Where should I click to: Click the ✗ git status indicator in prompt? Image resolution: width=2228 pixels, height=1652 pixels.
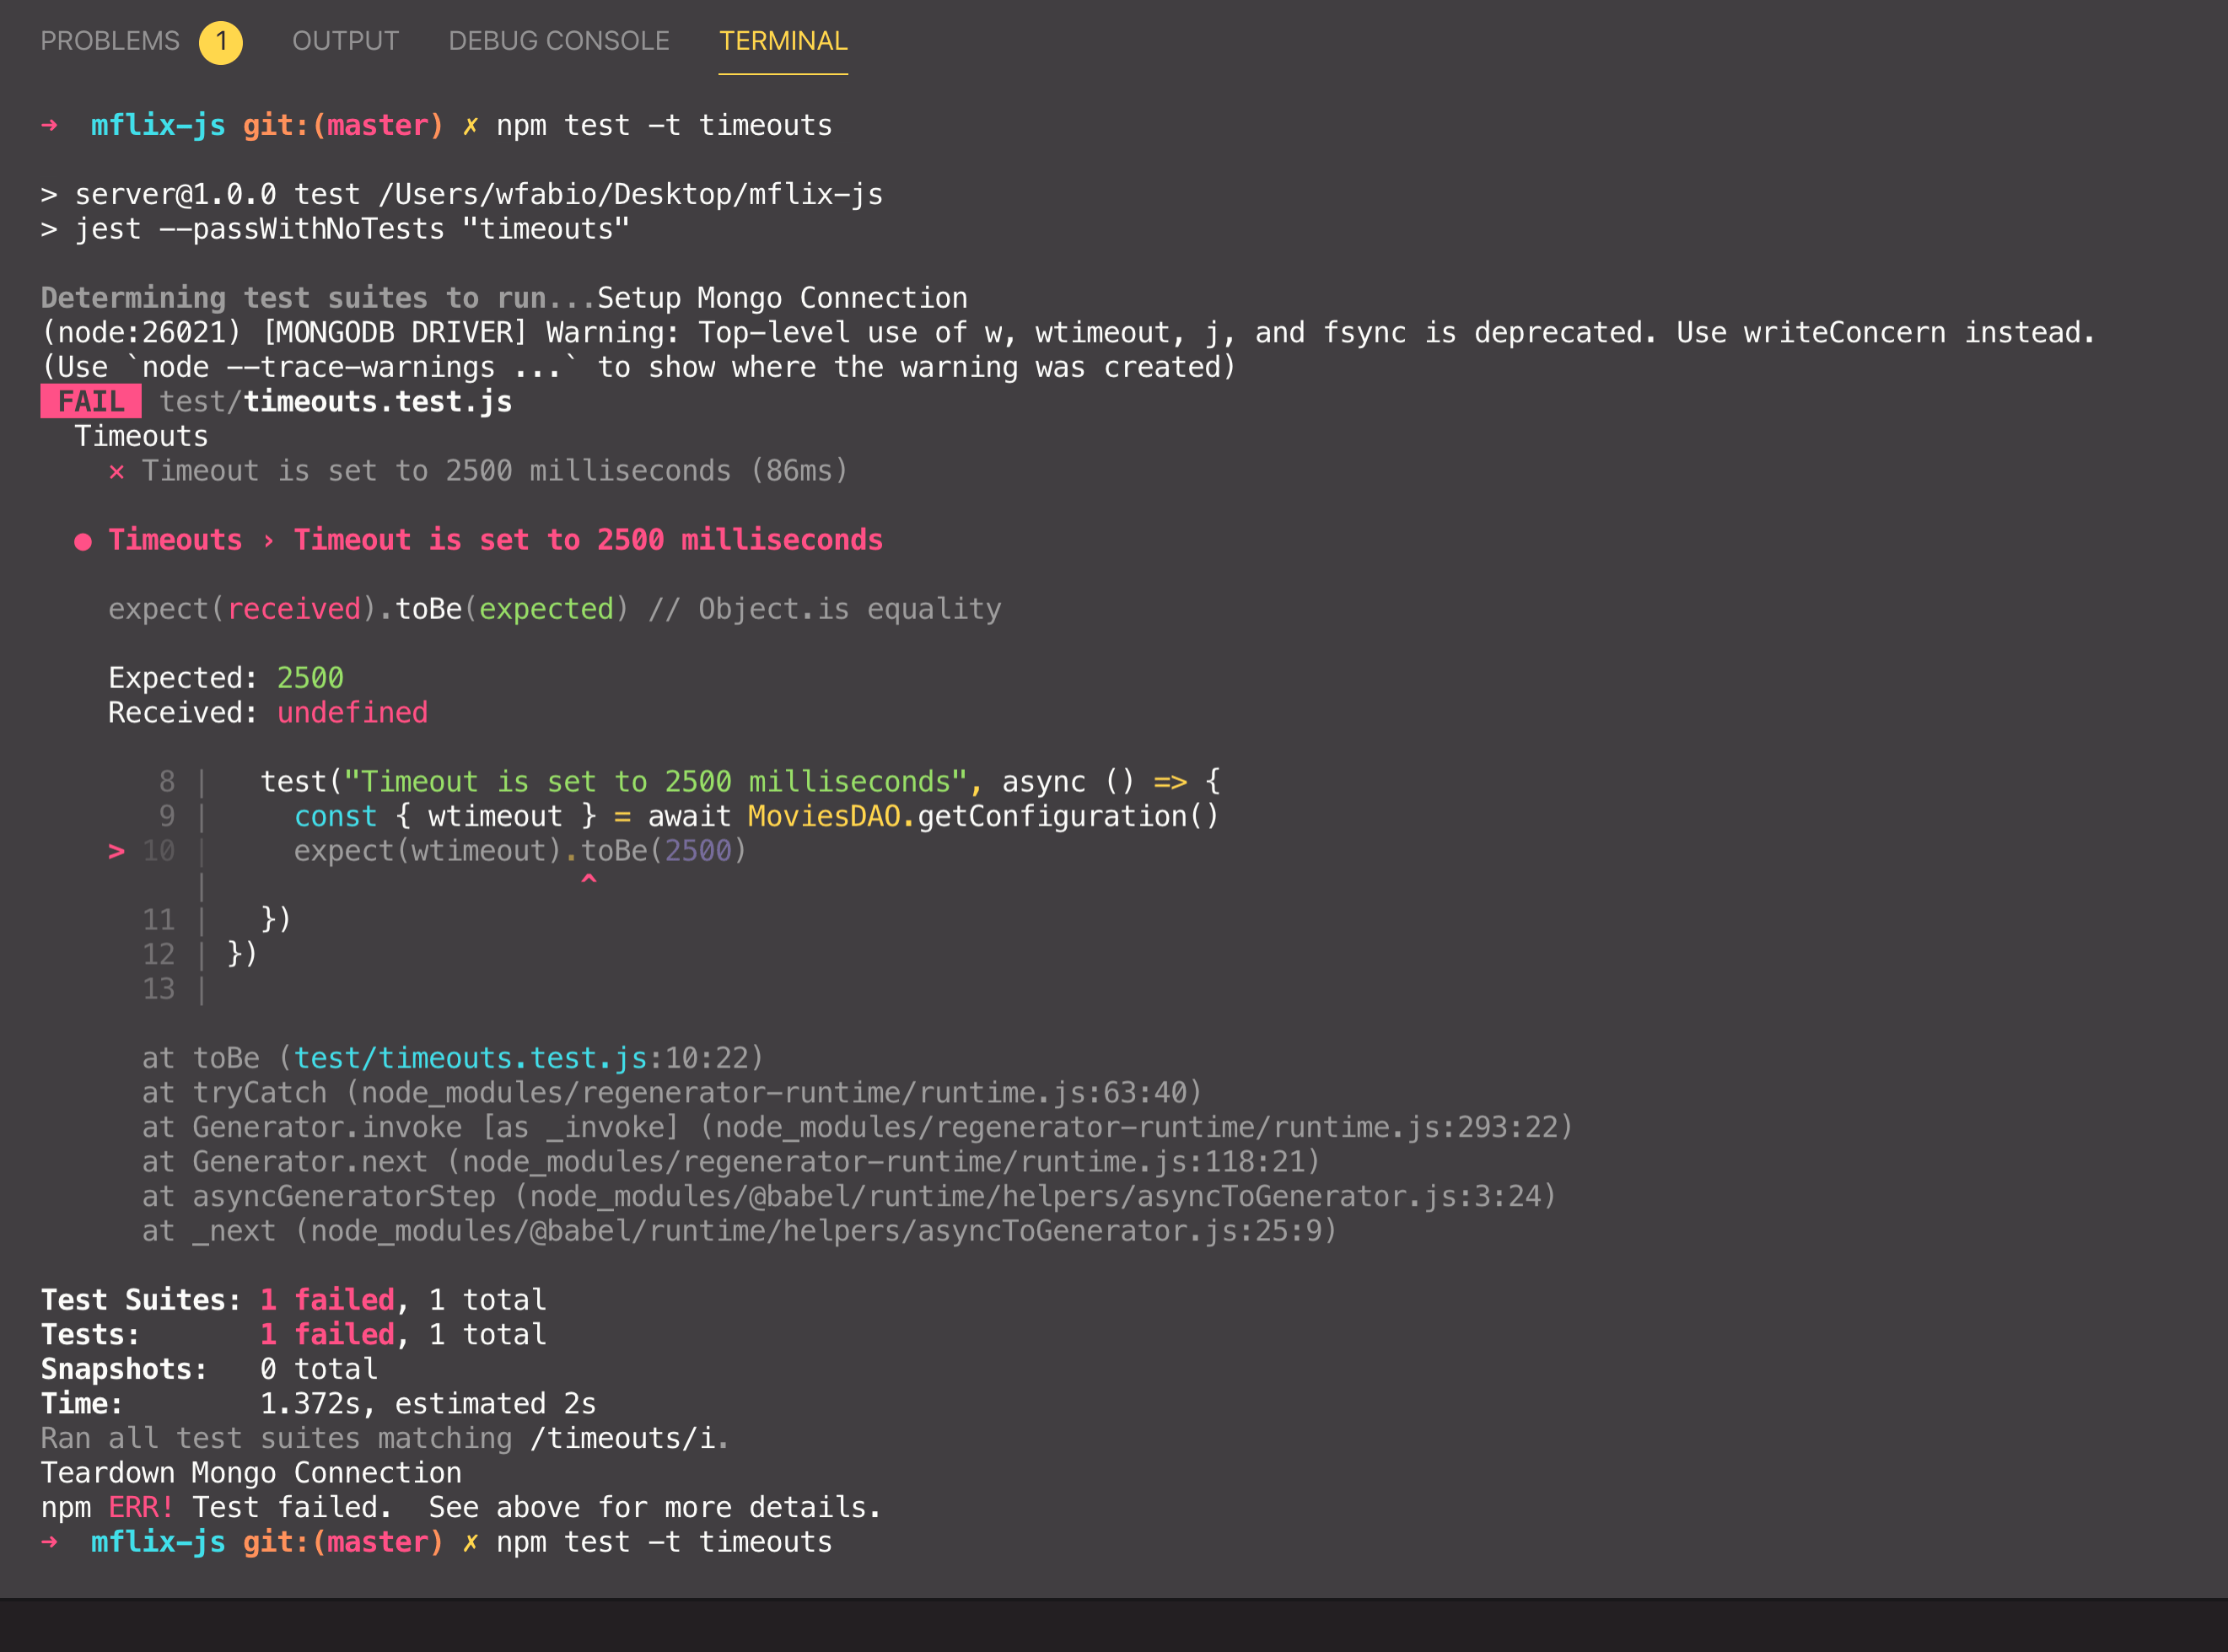[470, 124]
